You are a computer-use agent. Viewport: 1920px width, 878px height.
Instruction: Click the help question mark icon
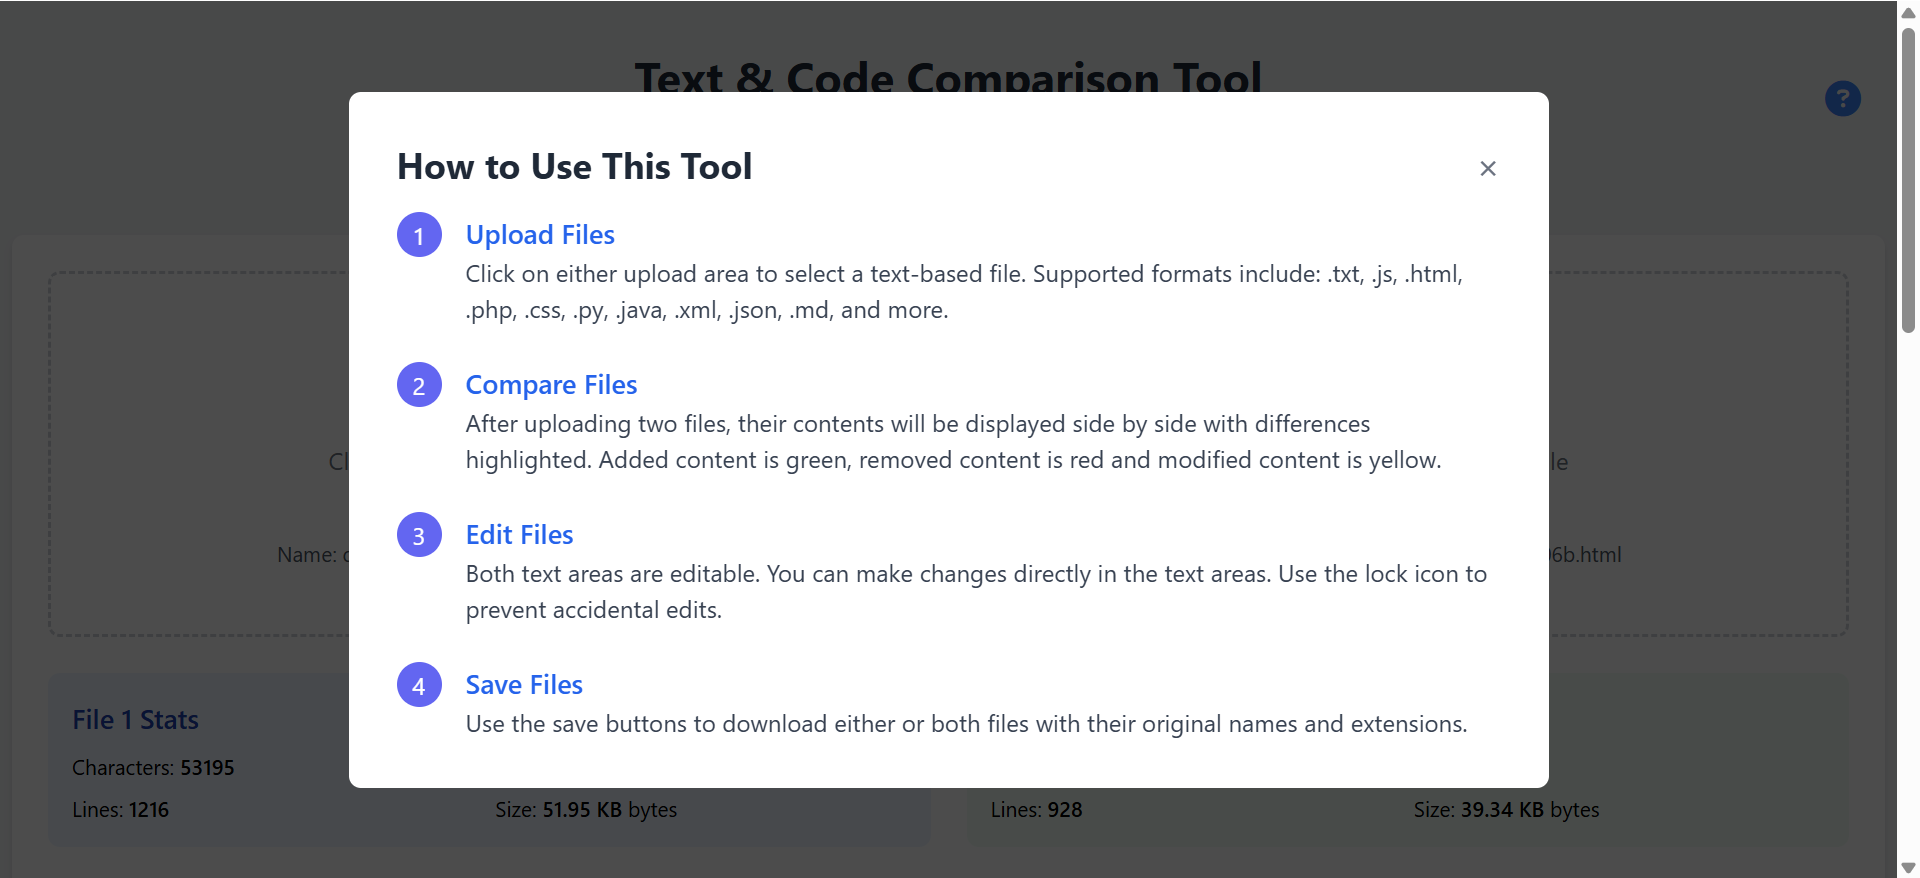[1843, 98]
